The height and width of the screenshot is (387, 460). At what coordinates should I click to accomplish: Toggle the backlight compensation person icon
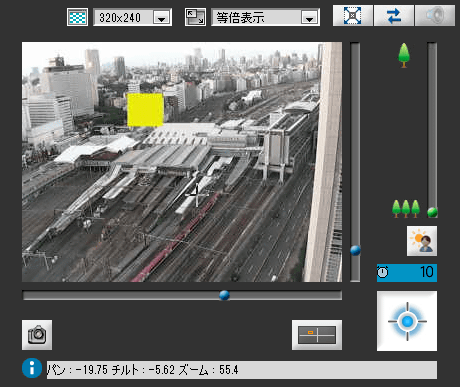(422, 241)
